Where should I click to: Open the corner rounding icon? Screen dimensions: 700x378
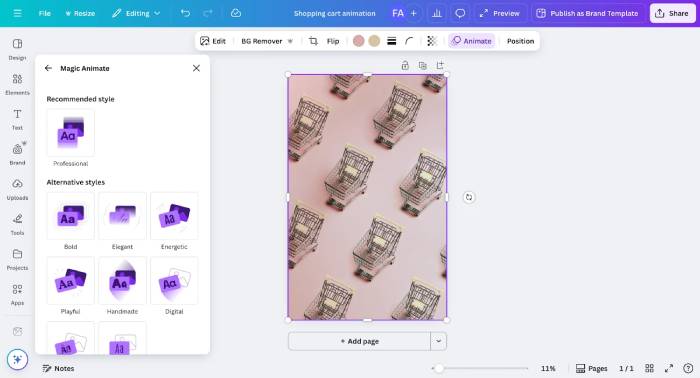(x=408, y=41)
